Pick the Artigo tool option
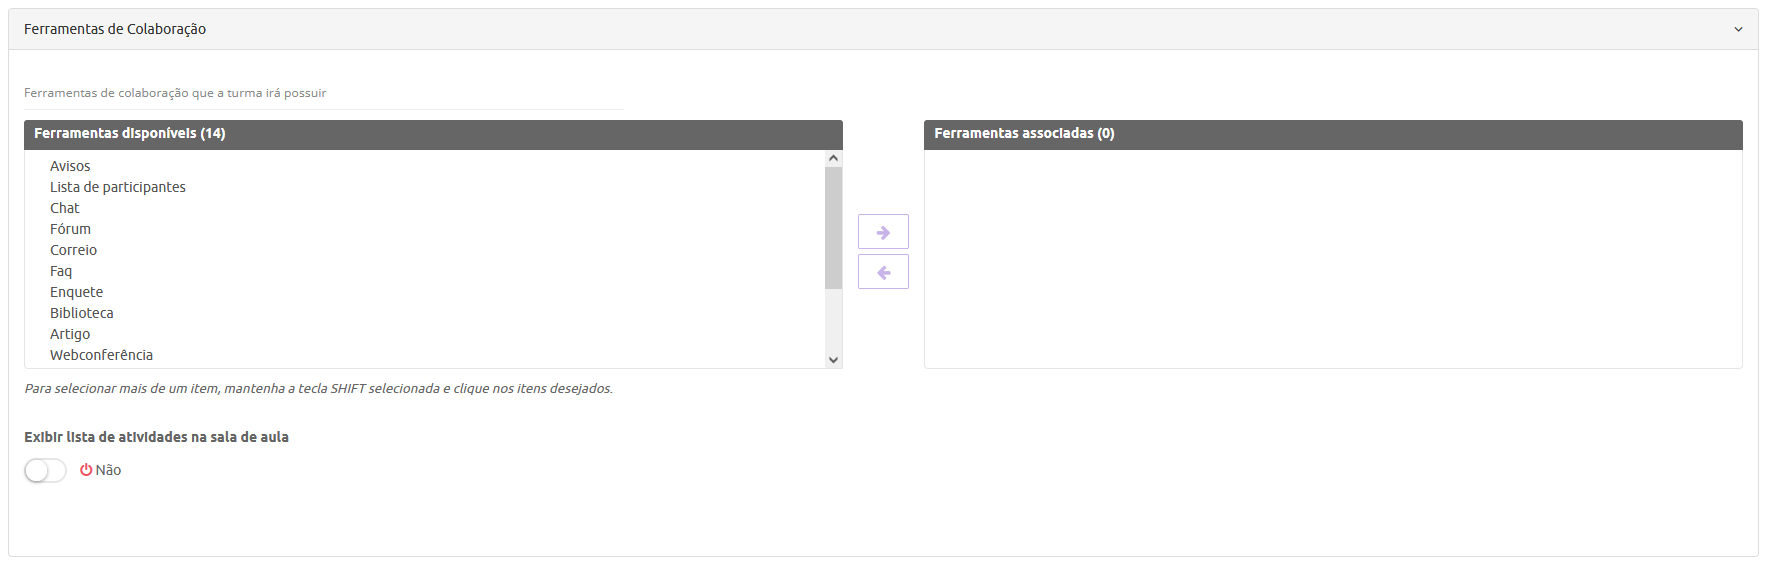The image size is (1766, 567). click(70, 334)
